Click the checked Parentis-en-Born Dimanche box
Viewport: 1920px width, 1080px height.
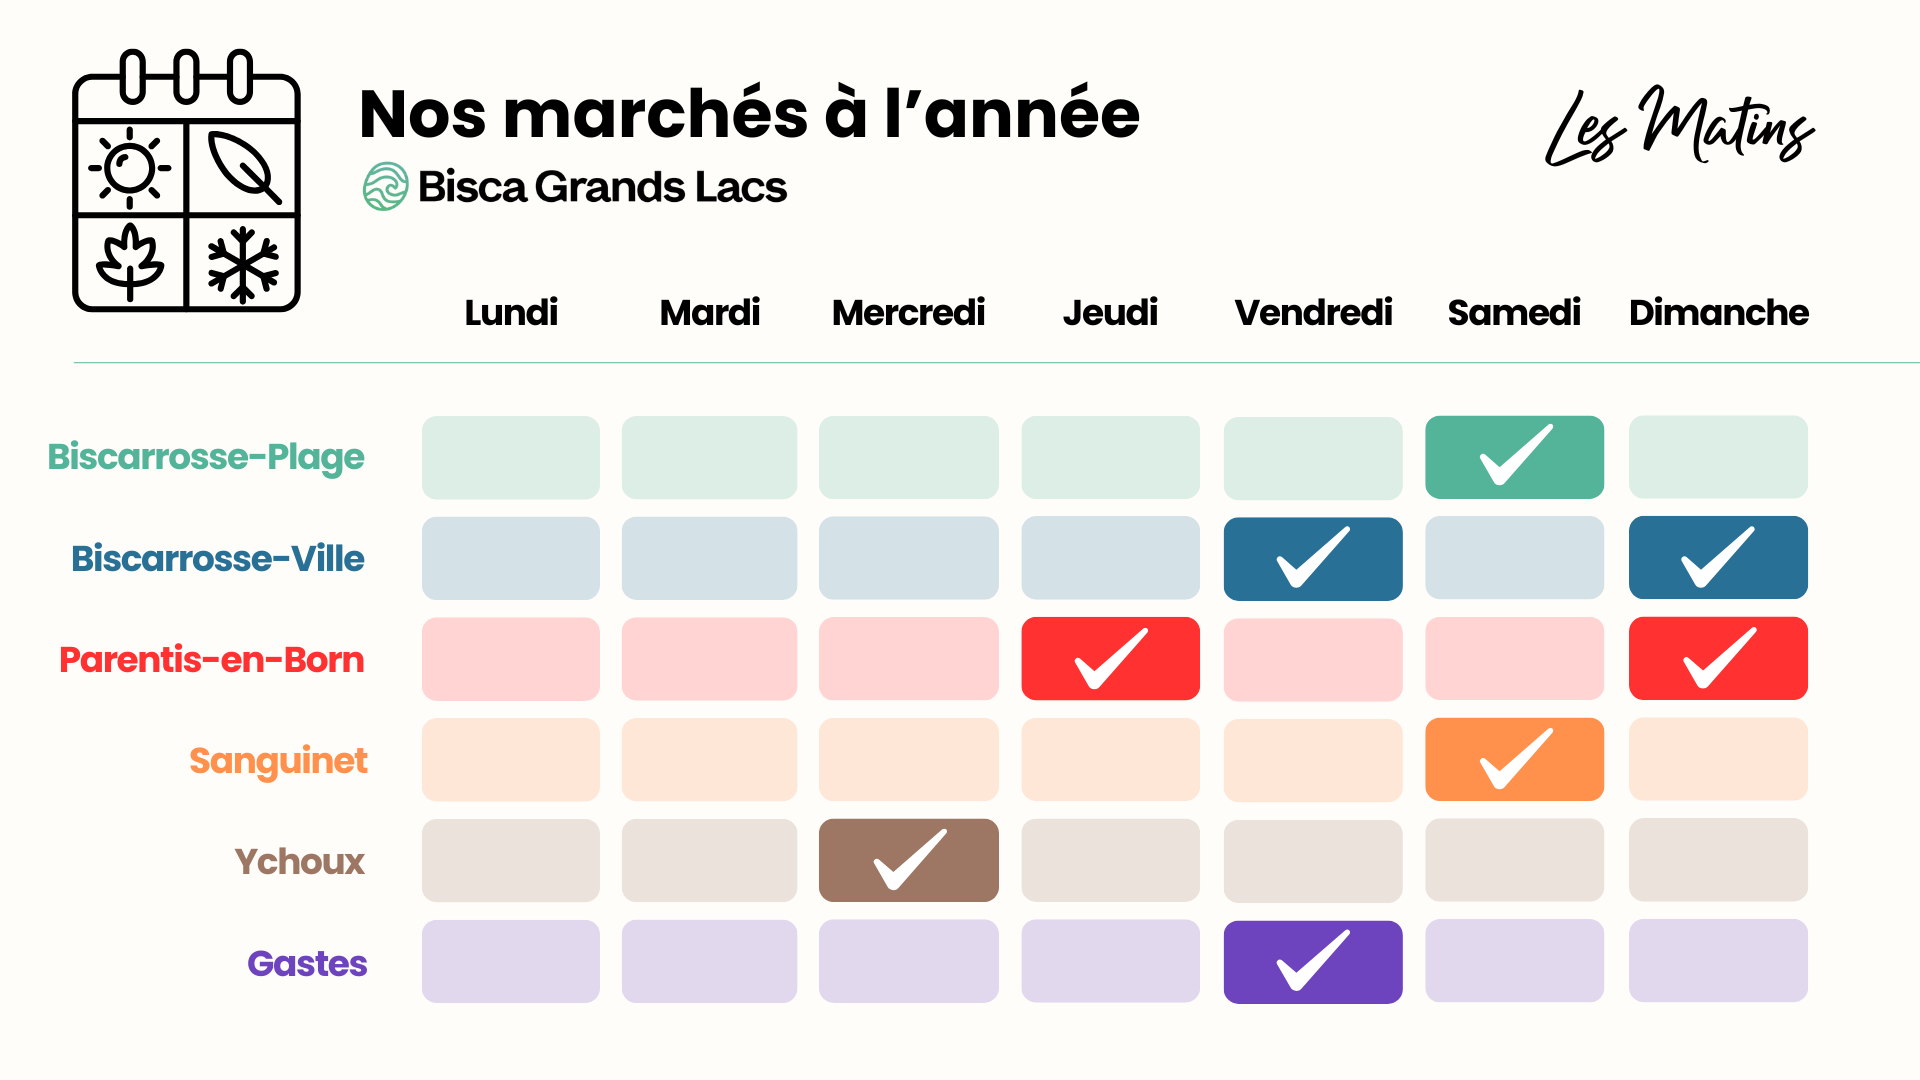click(1718, 658)
